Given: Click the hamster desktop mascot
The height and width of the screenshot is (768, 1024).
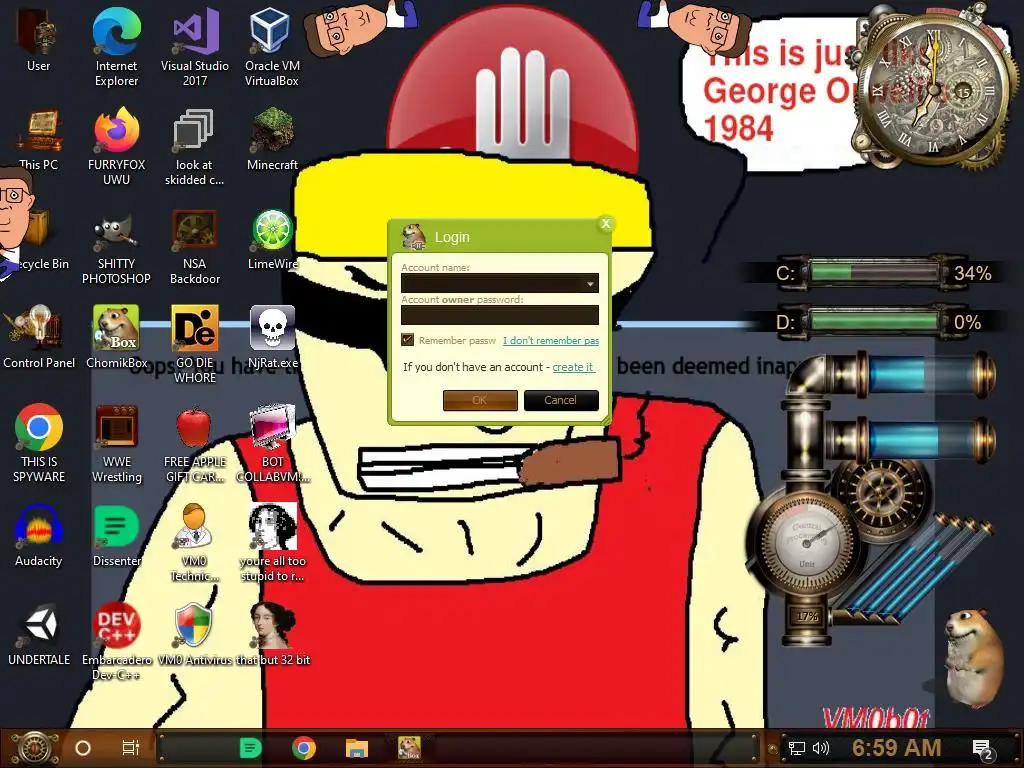Looking at the screenshot, I should (x=974, y=658).
